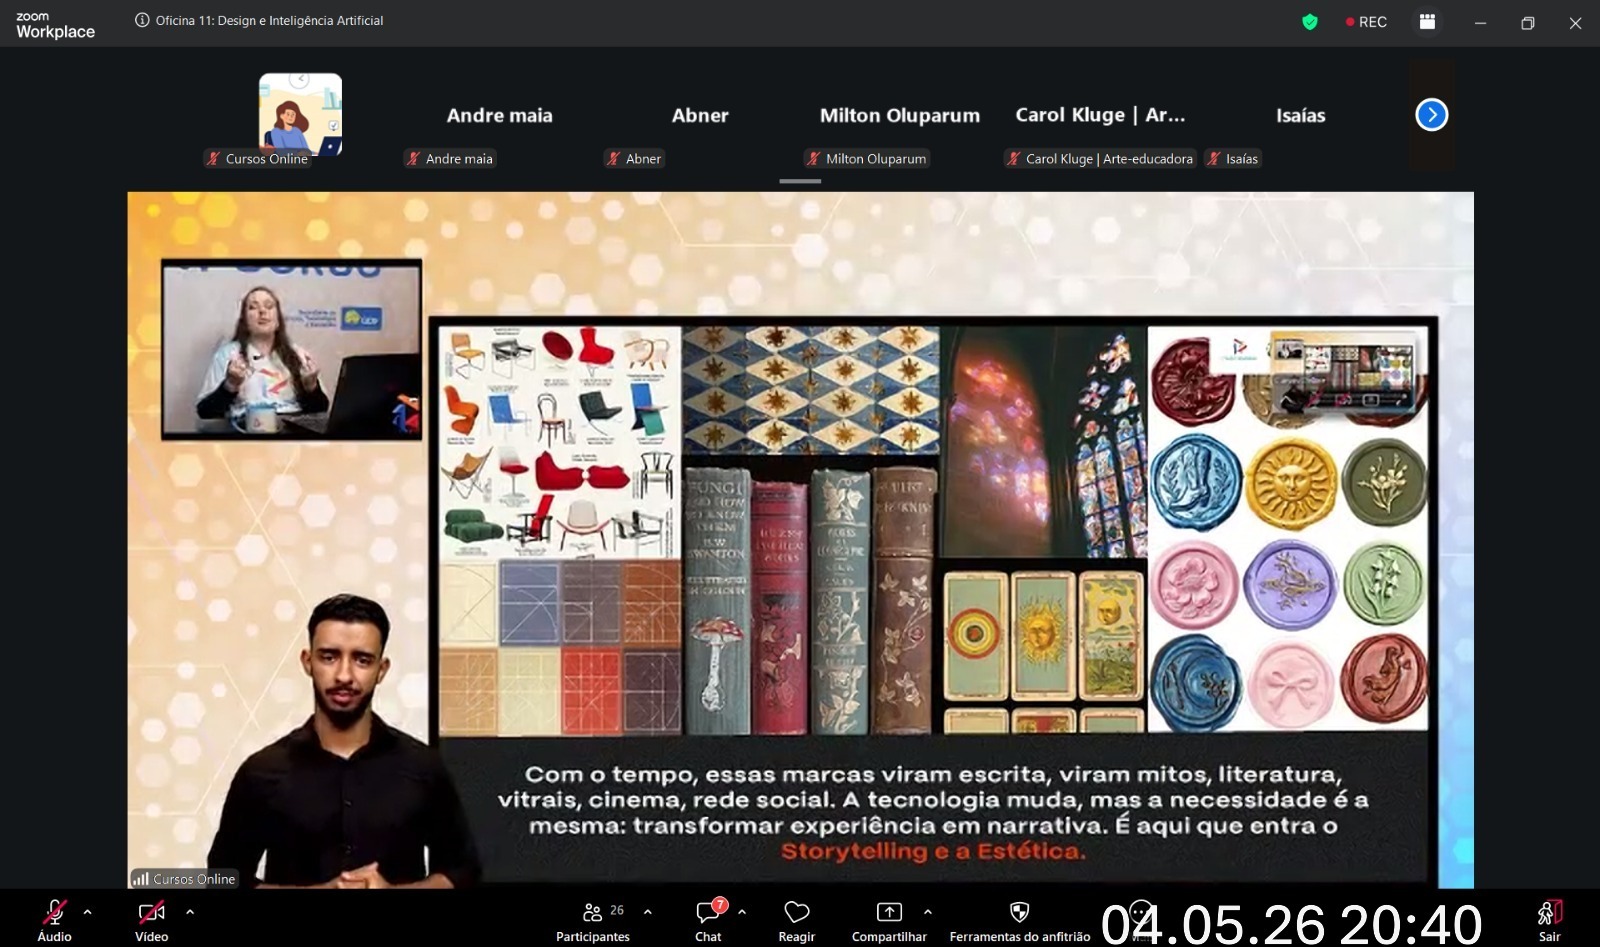Unmute microphone with the Áudio button

click(55, 920)
